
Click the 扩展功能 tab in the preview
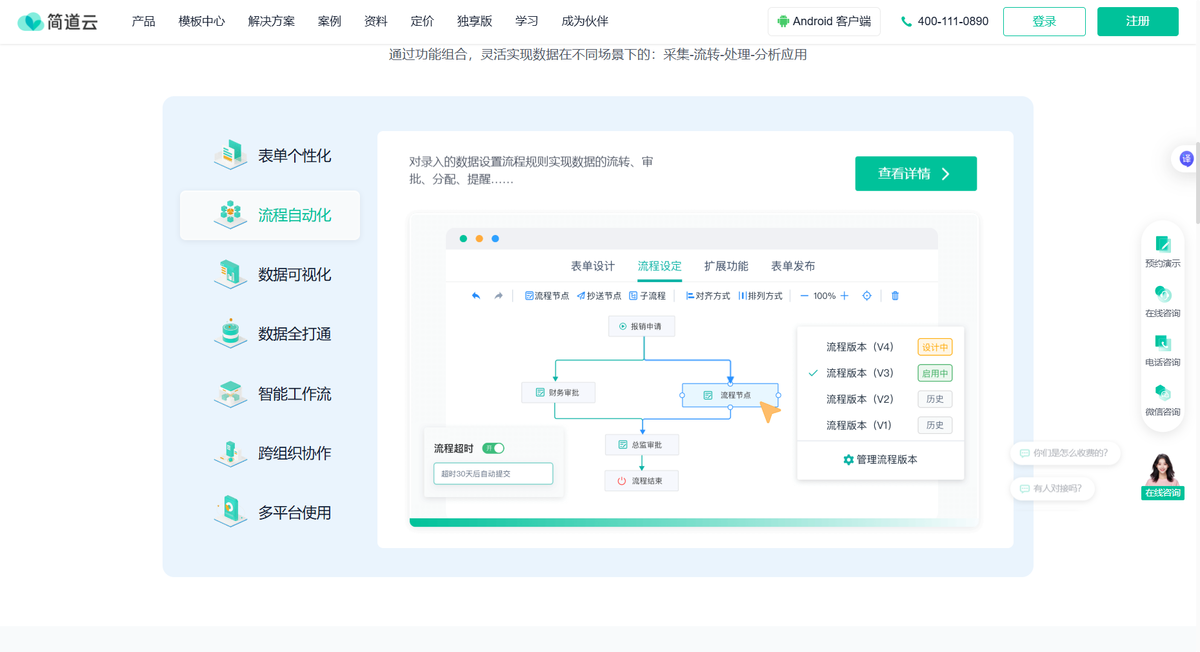point(726,266)
